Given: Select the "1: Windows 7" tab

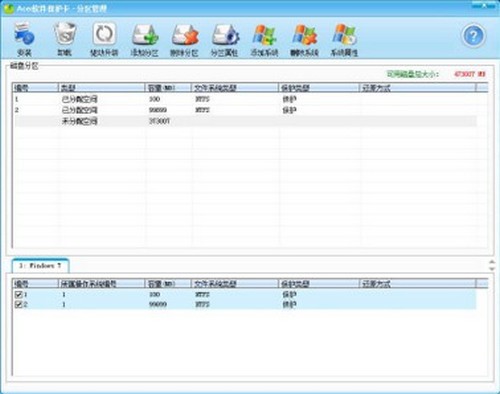Looking at the screenshot, I should (x=40, y=265).
